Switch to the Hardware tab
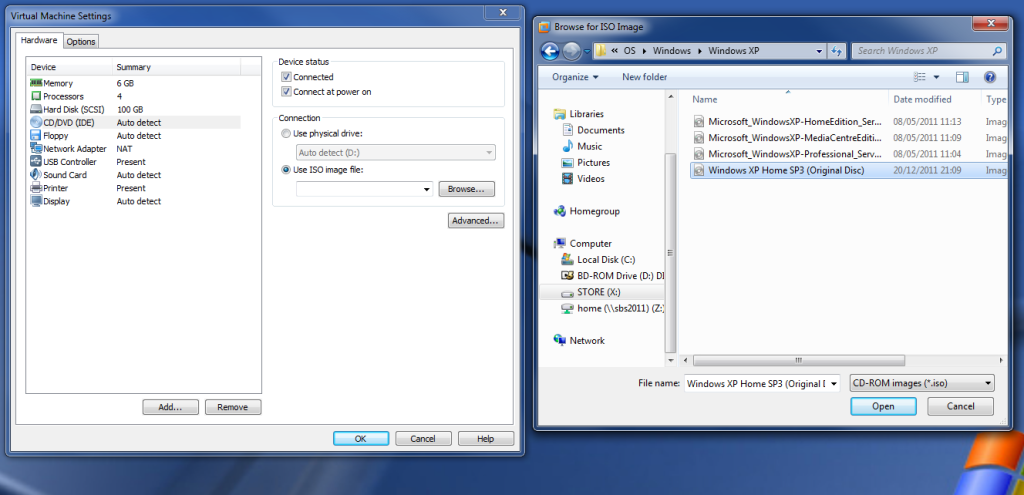 coord(39,40)
